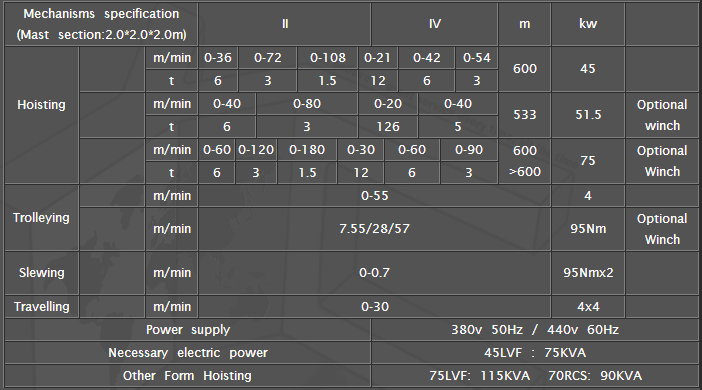The image size is (702, 390).
Task: Select the 533 height value
Action: tap(525, 115)
